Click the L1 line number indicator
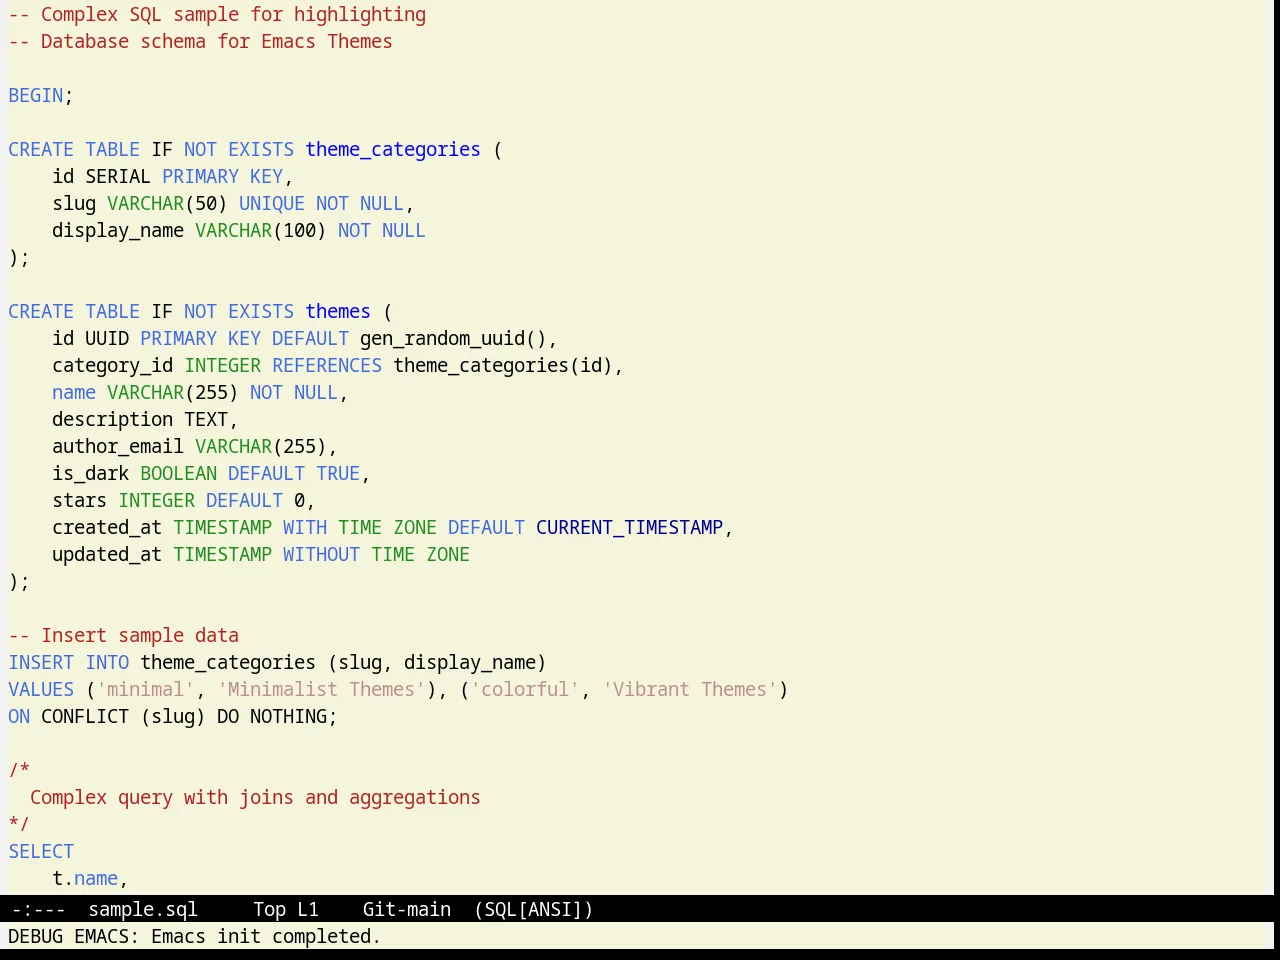Image resolution: width=1280 pixels, height=960 pixels. [x=308, y=909]
